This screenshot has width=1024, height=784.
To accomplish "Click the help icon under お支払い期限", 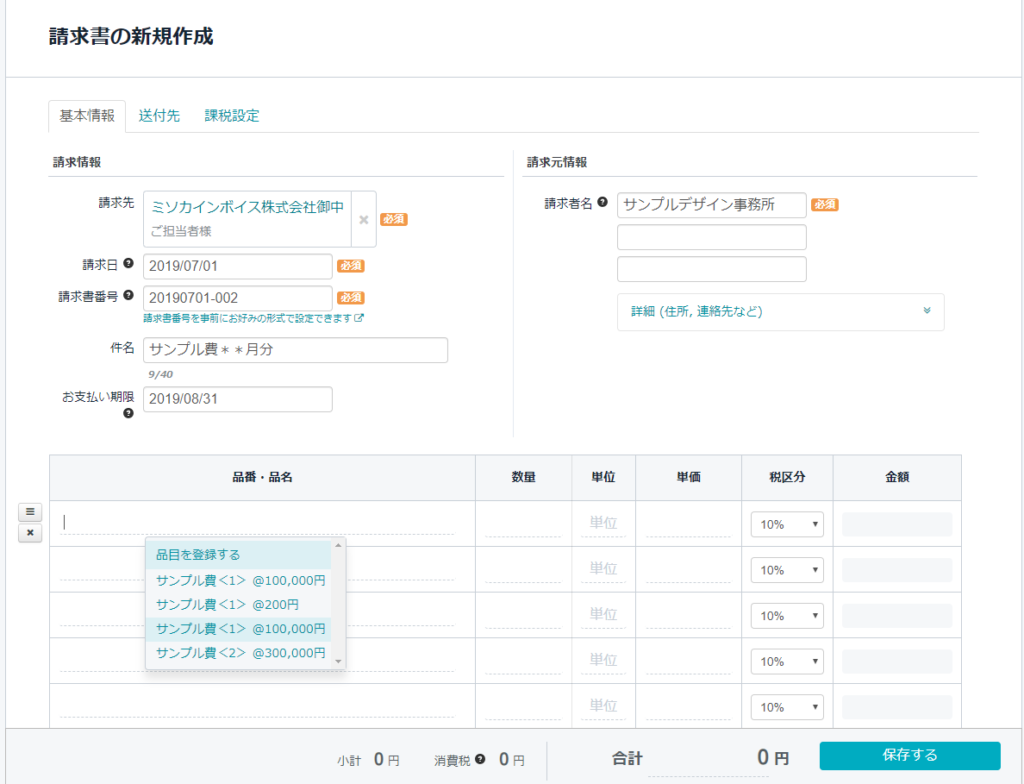I will pos(129,413).
